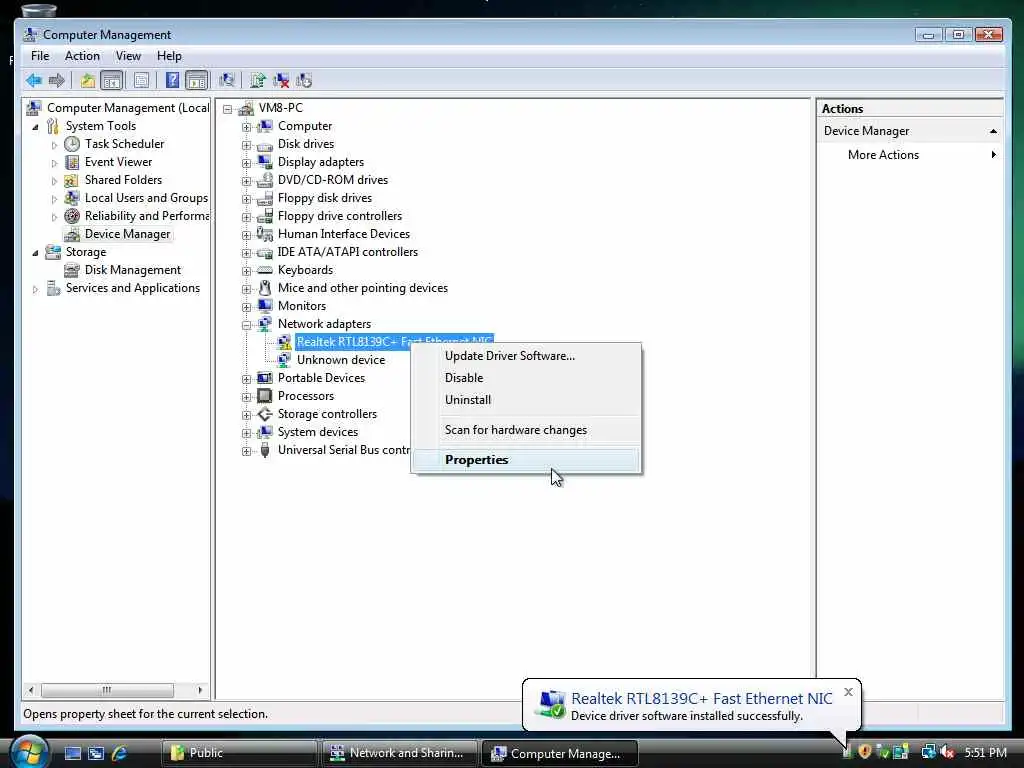
Task: Switch to the Public taskbar window
Action: click(238, 753)
